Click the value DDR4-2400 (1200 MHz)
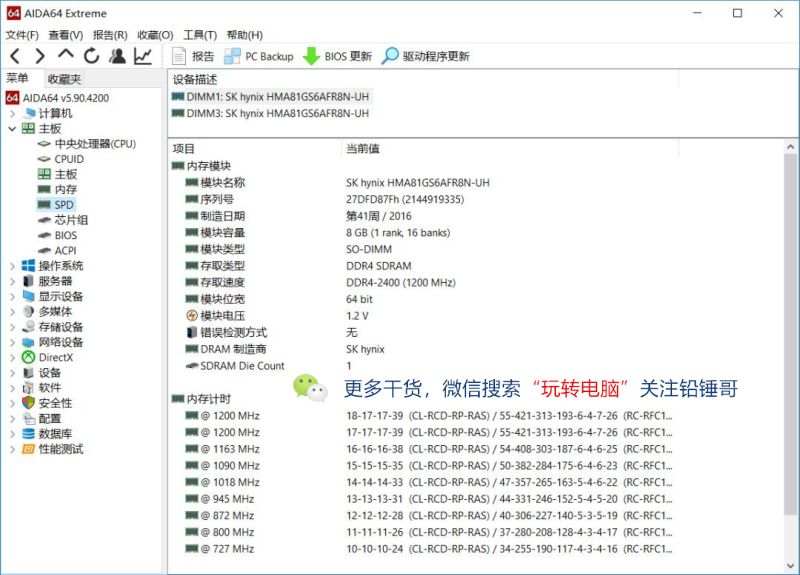The width and height of the screenshot is (800, 575). pos(401,283)
